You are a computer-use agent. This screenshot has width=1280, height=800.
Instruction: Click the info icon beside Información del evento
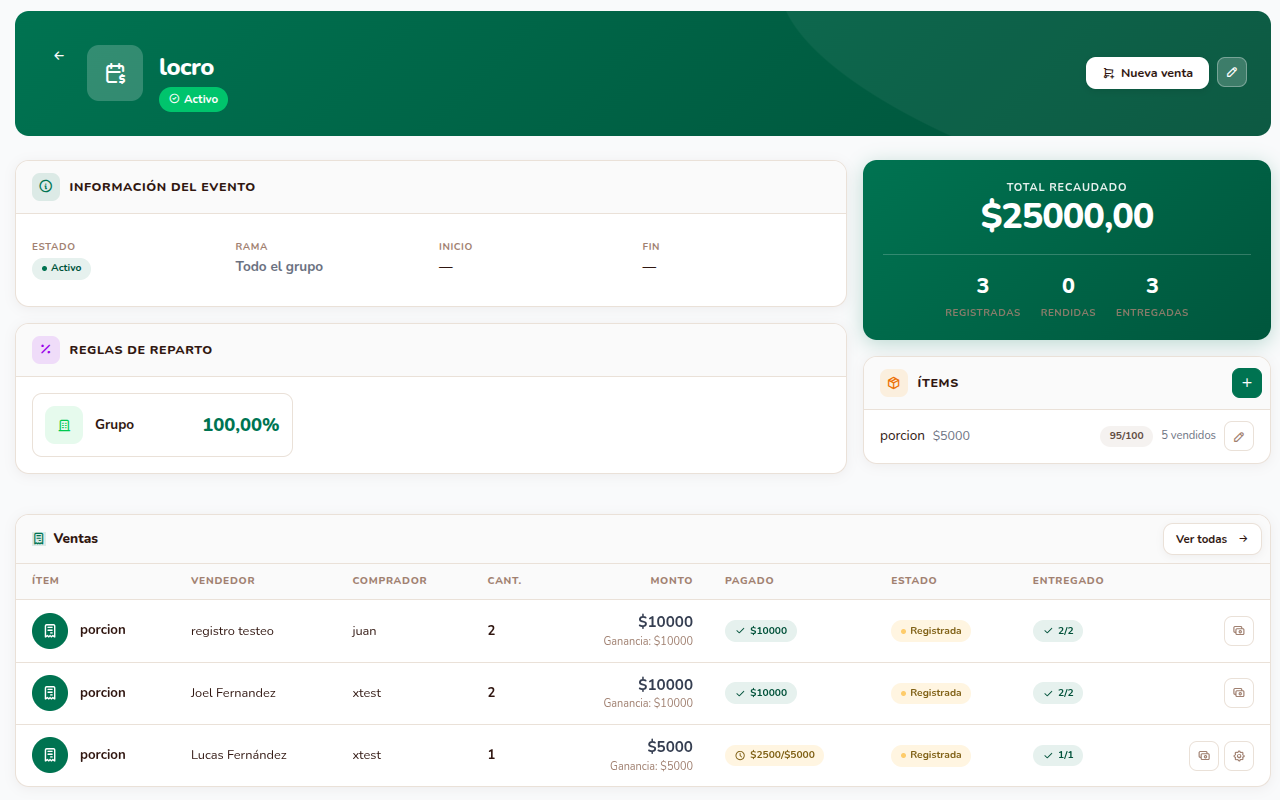(46, 187)
